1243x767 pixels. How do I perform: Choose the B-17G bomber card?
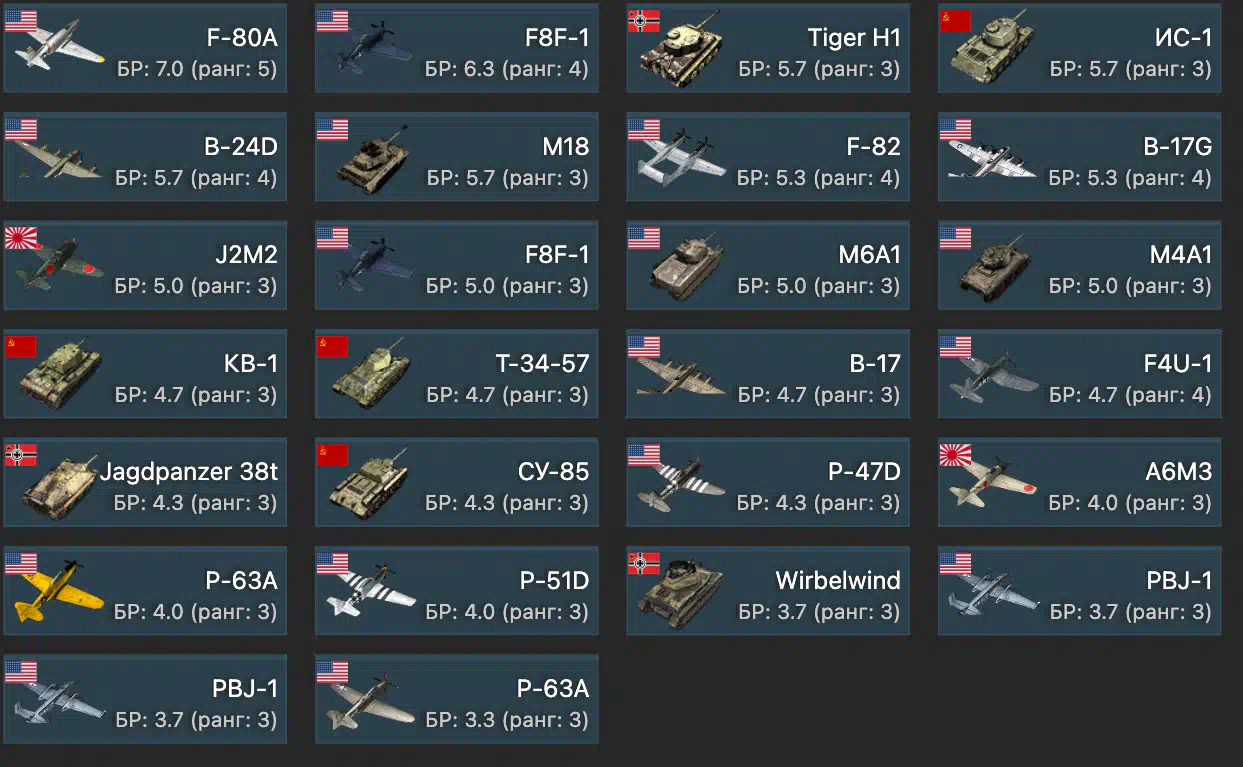[1079, 158]
